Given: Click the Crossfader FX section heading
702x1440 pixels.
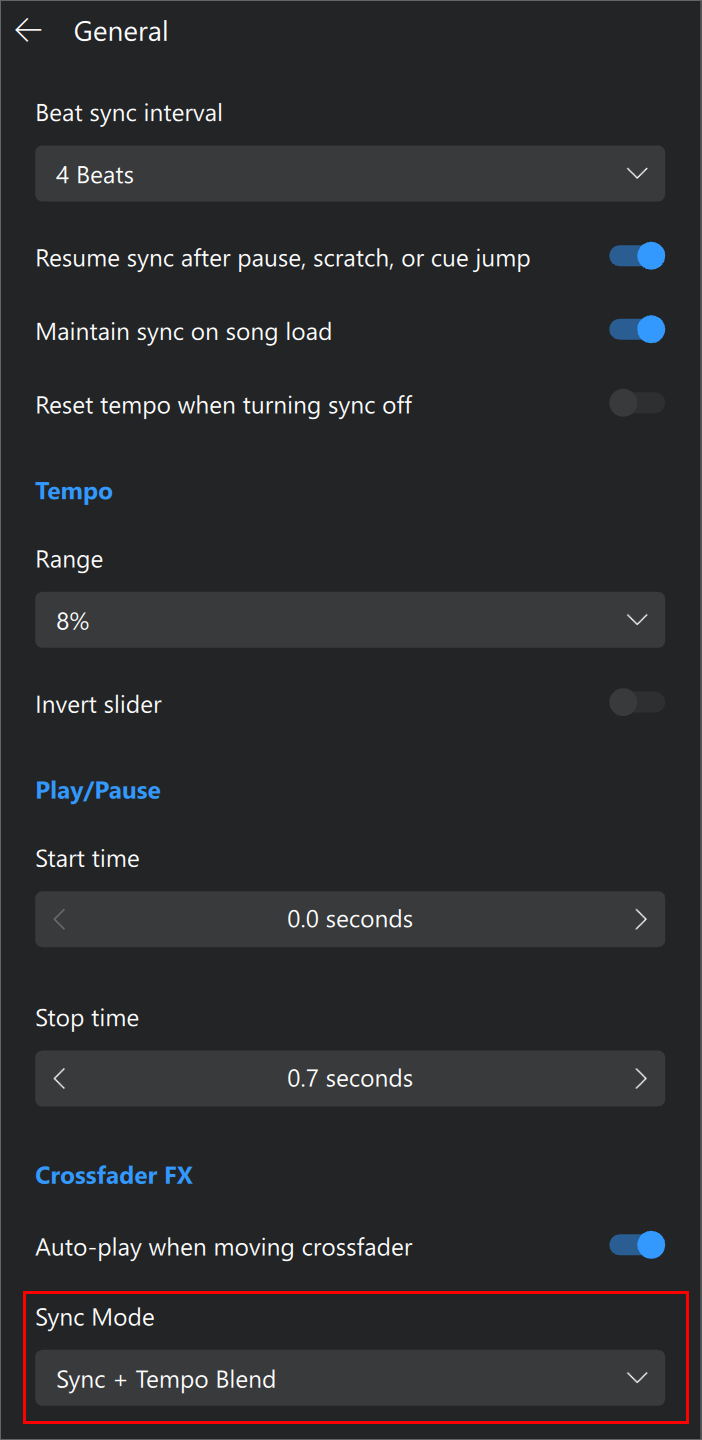Looking at the screenshot, I should coord(114,1175).
